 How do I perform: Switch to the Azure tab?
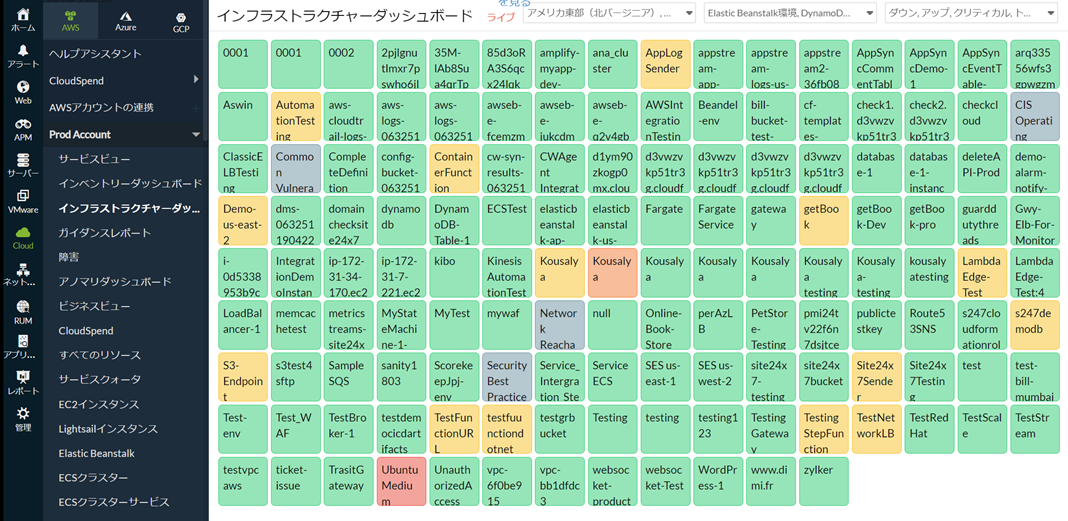[x=125, y=20]
